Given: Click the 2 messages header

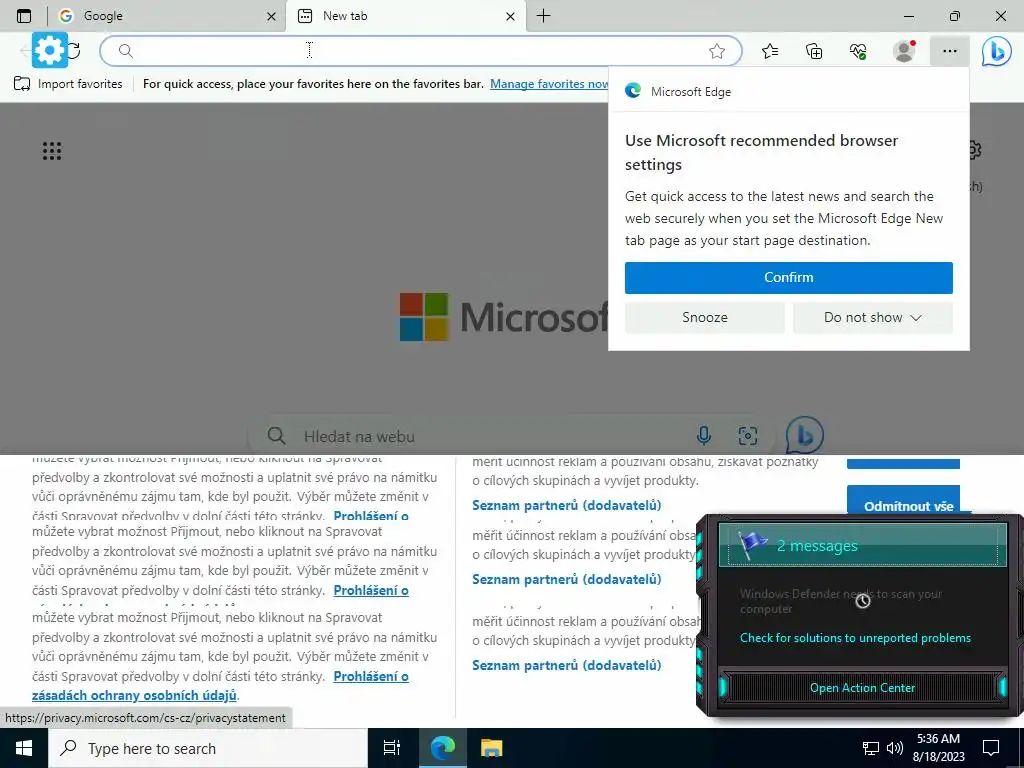Looking at the screenshot, I should click(x=862, y=545).
